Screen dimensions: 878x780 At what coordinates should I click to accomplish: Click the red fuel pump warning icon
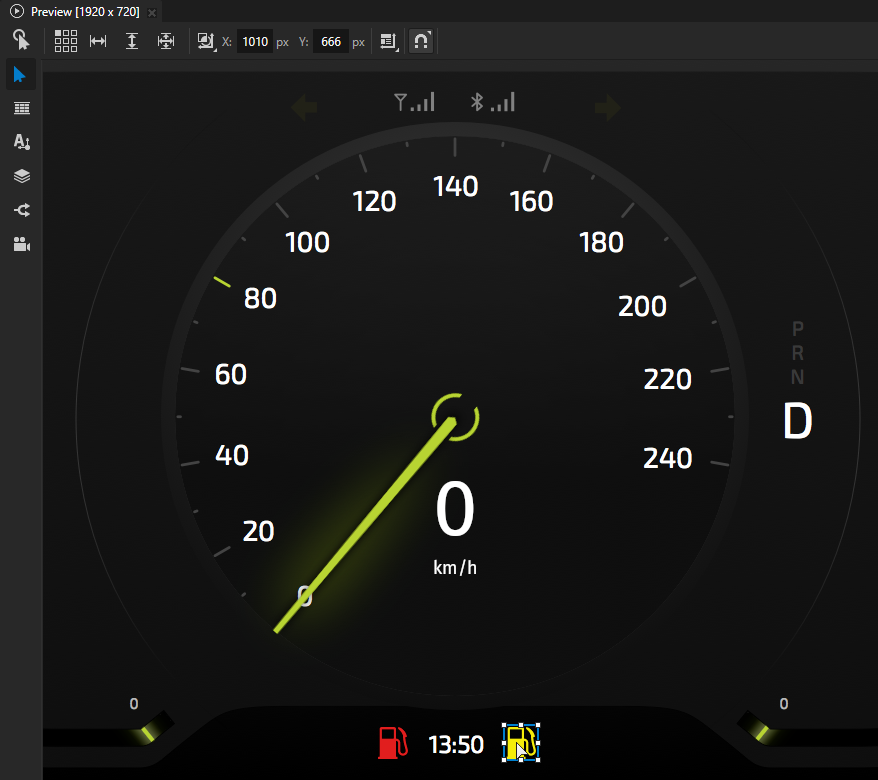392,743
